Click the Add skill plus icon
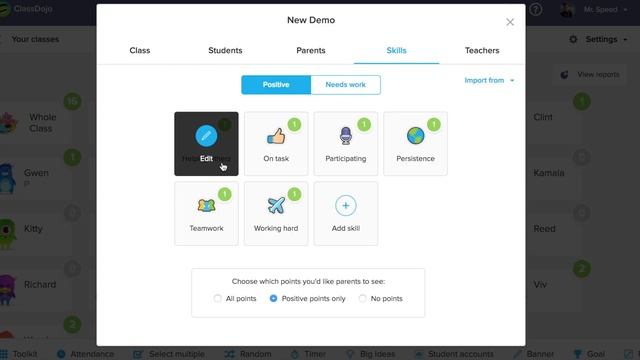 coord(346,205)
